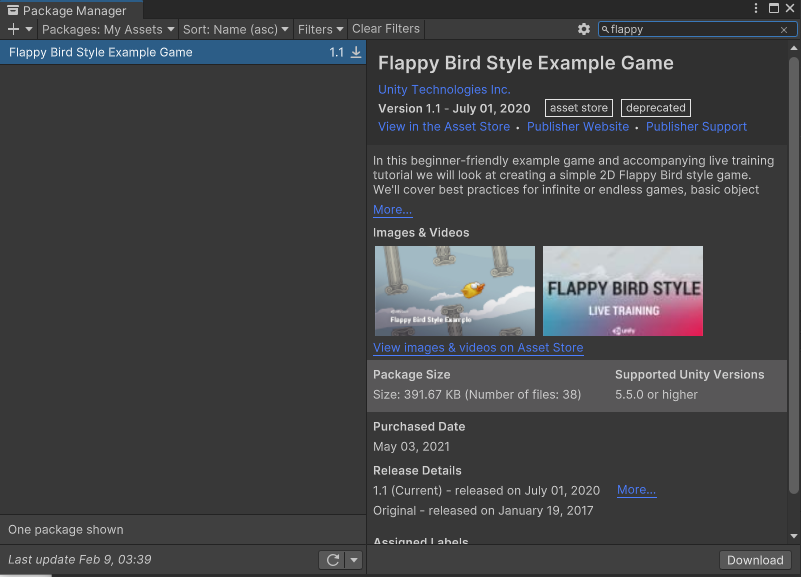The width and height of the screenshot is (801, 577).
Task: Click the flappy search field
Action: click(697, 30)
